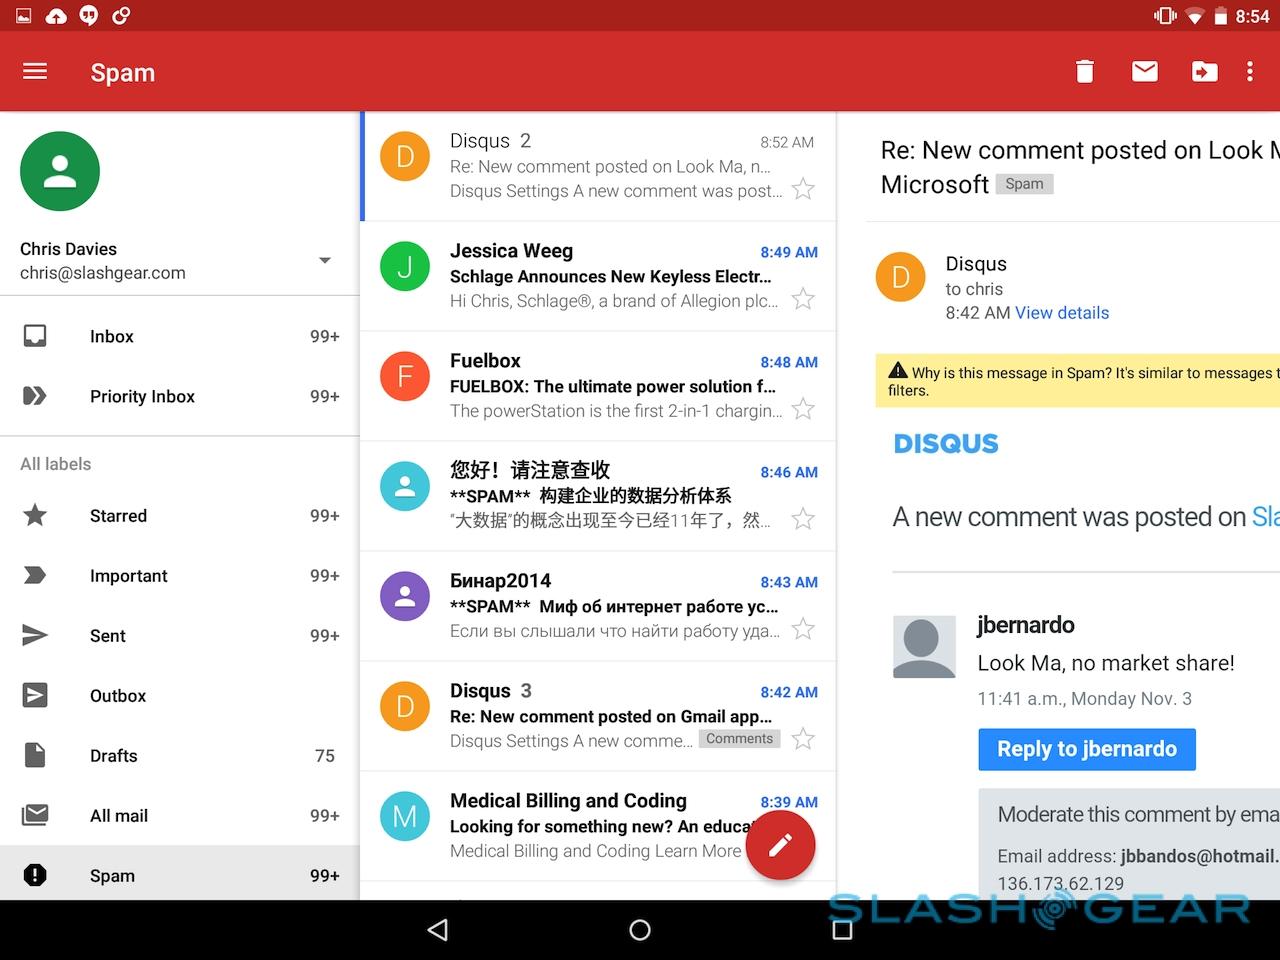Star the Бинар2014 spam message
The image size is (1280, 960).
coord(803,629)
